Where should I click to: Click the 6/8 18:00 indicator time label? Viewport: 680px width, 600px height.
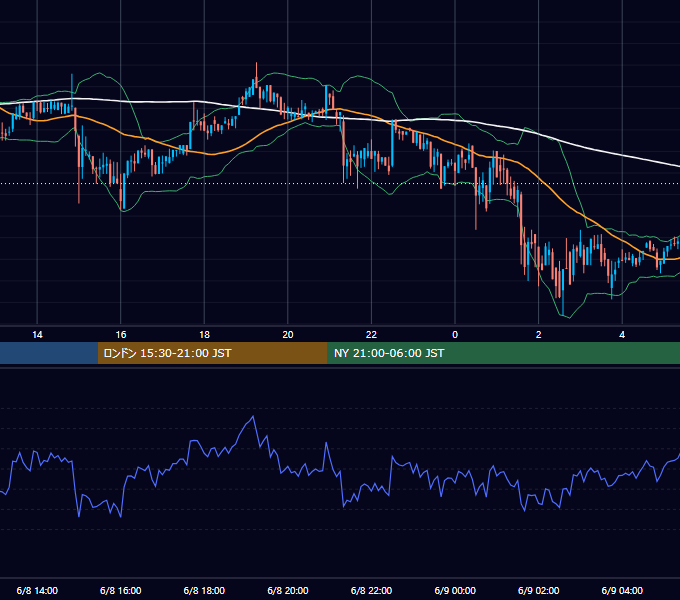point(204,590)
